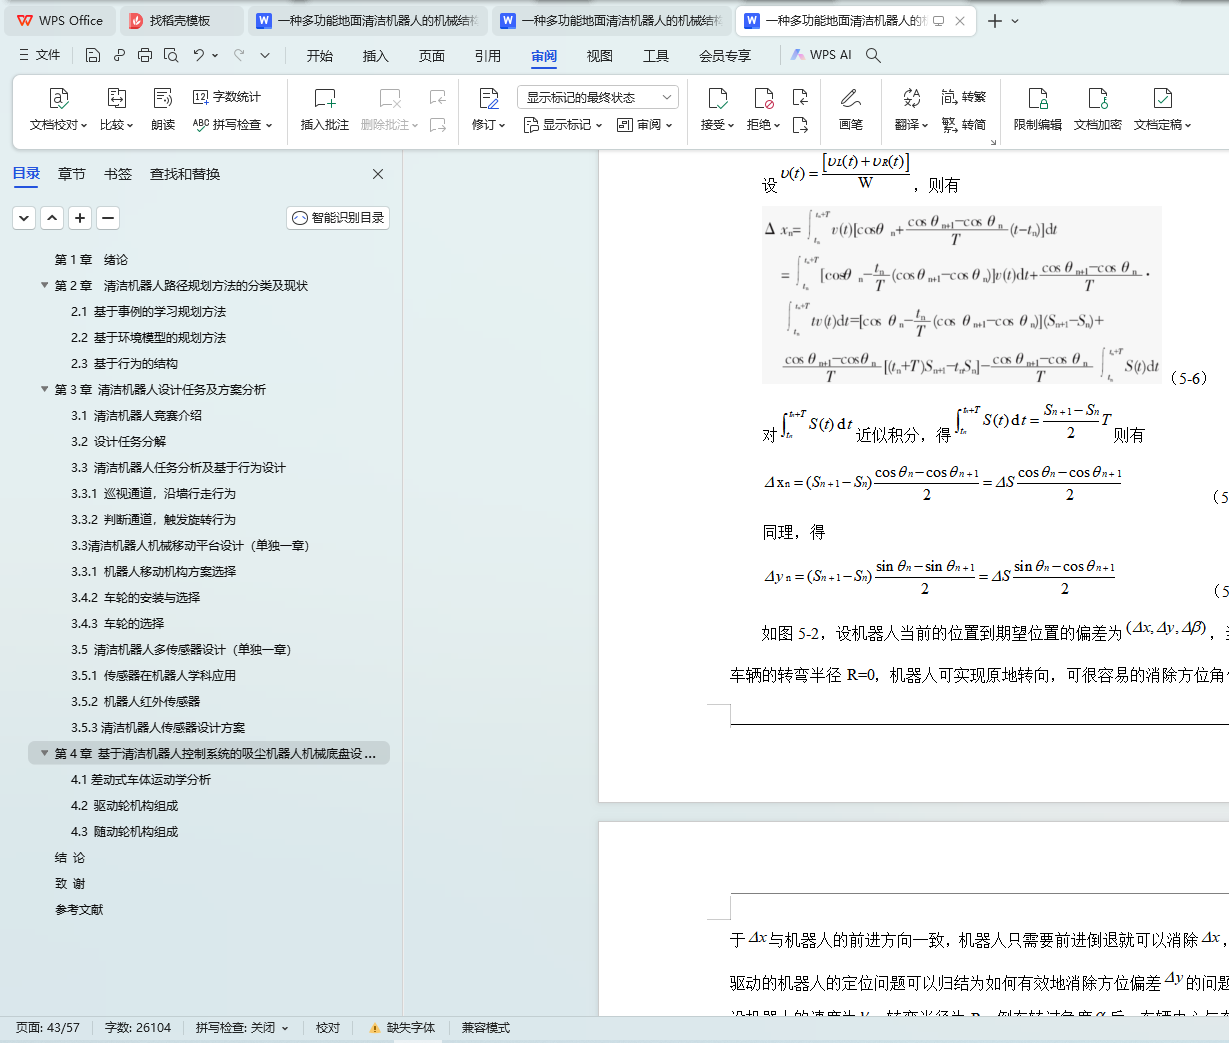The image size is (1229, 1043).
Task: Toggle 拼写检查 status in status bar
Action: tap(242, 1028)
